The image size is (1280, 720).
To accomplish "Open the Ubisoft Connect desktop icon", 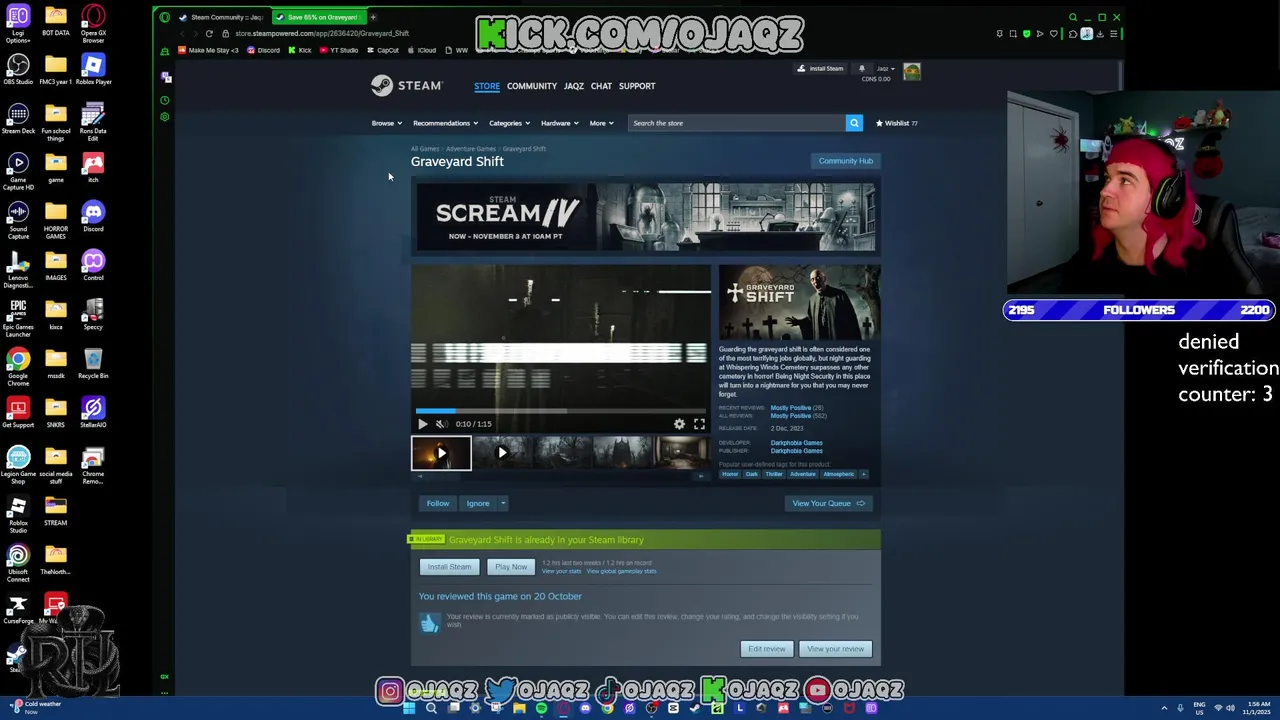I will point(18,563).
